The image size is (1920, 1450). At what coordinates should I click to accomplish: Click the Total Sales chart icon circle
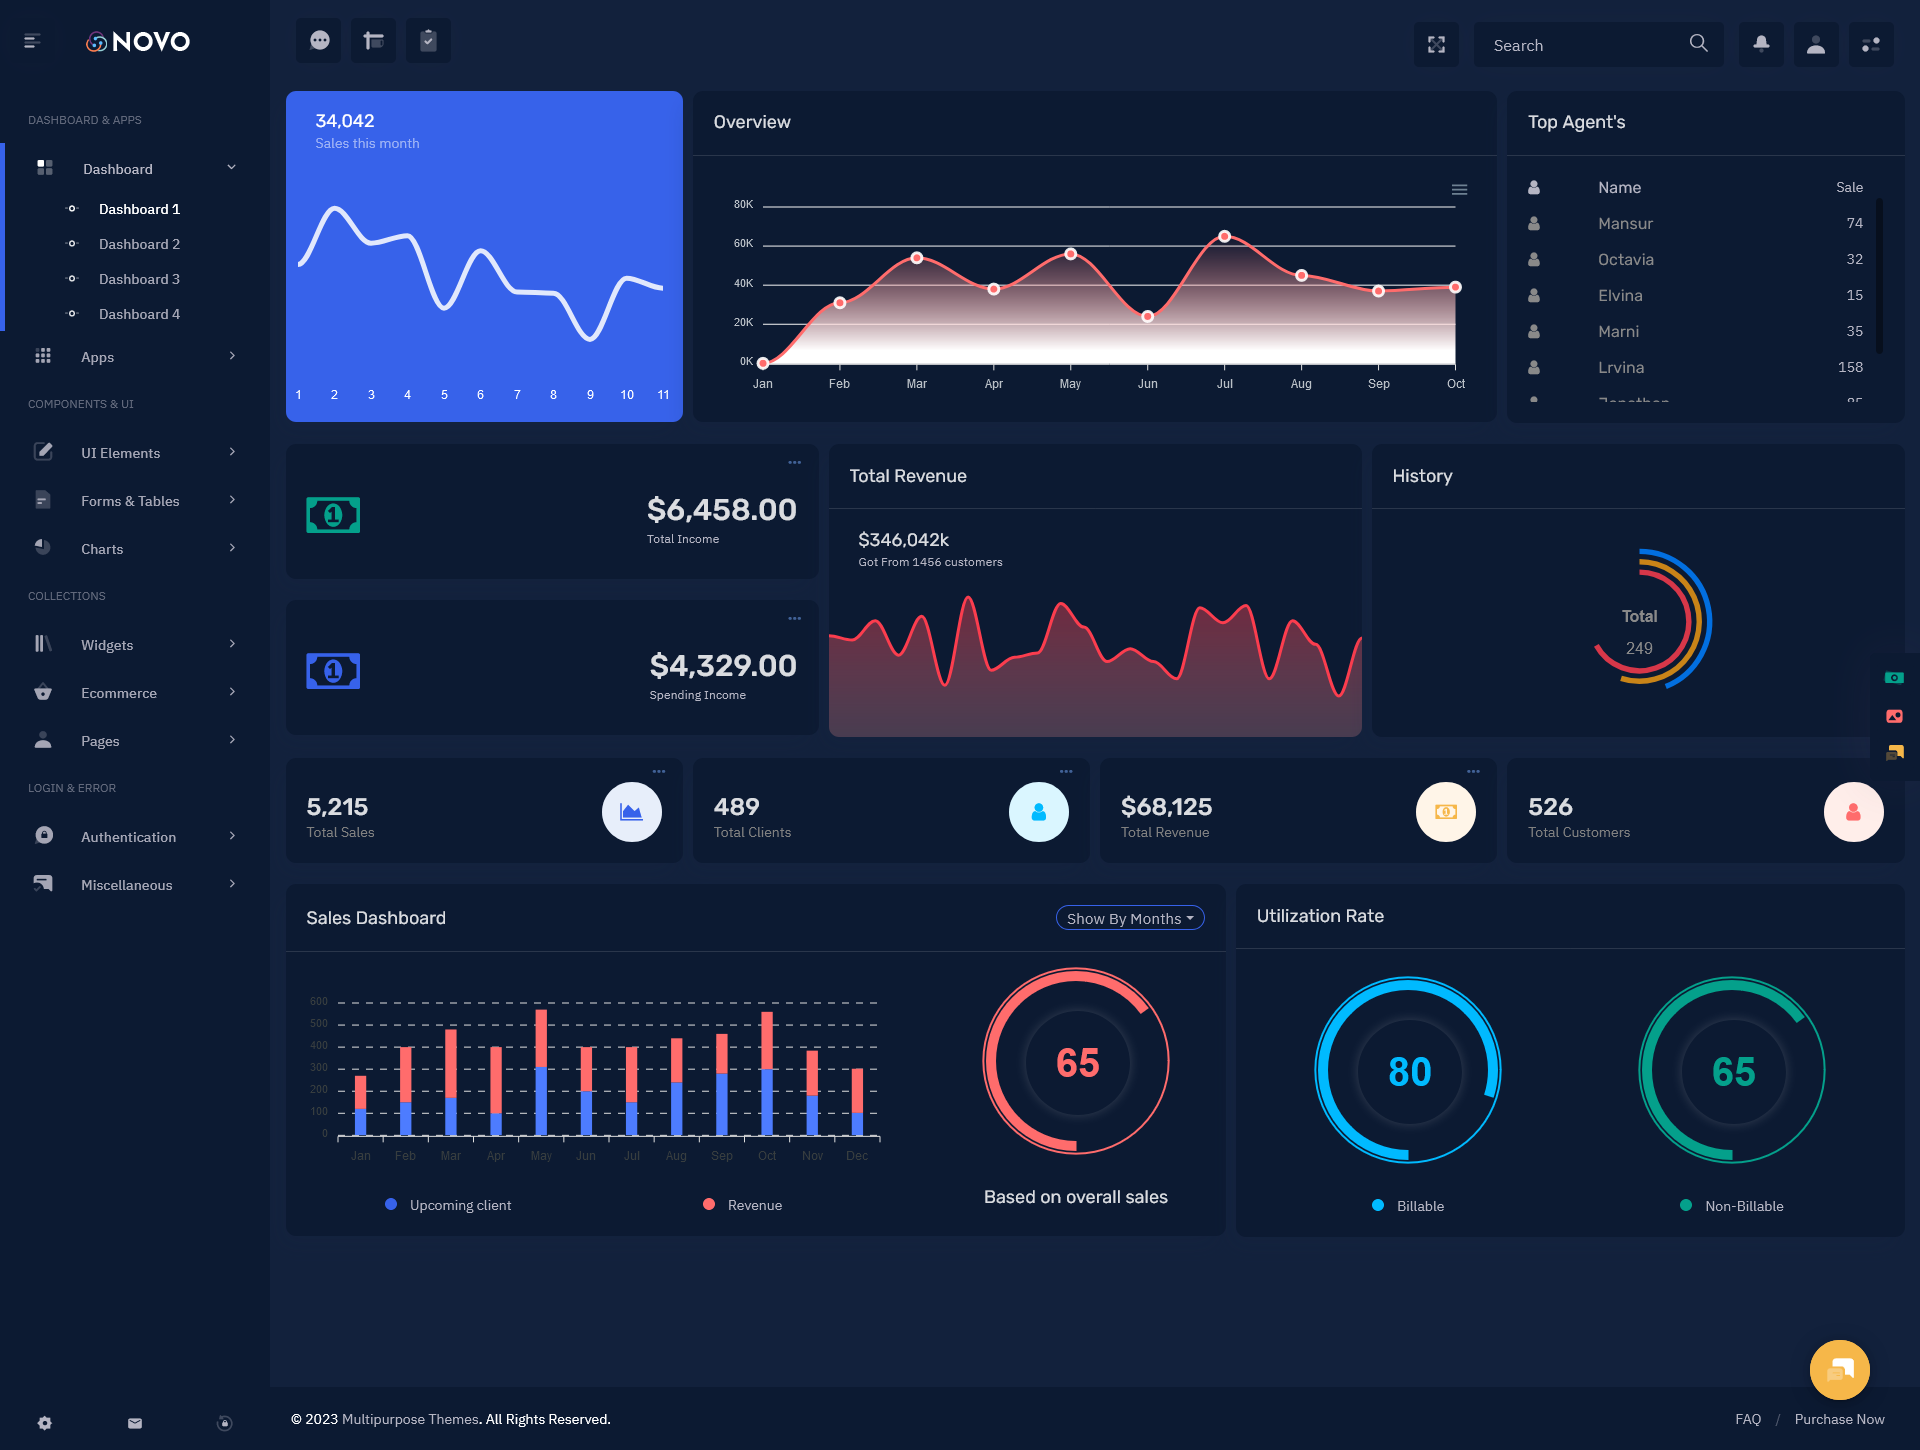(x=631, y=812)
